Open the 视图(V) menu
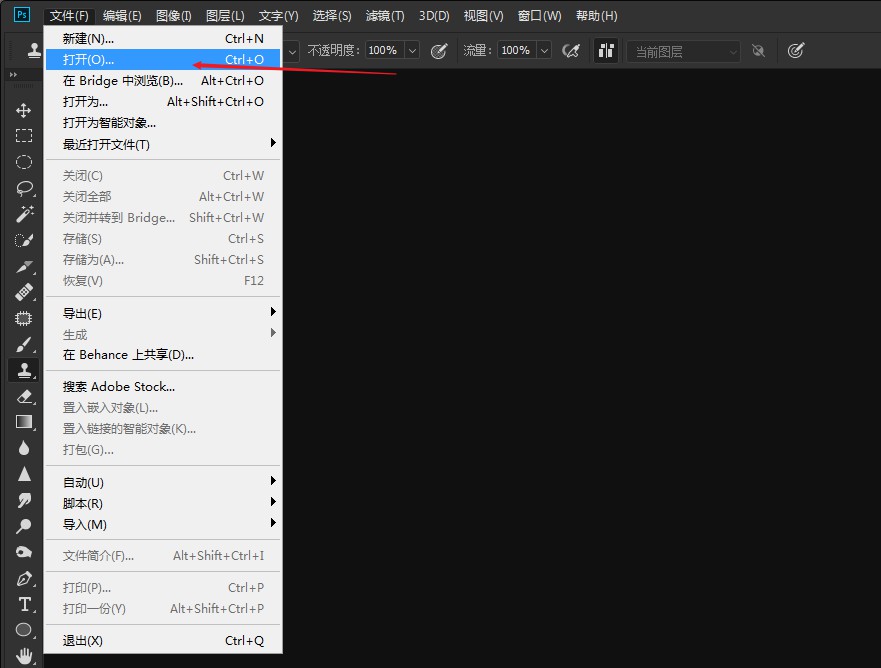The width and height of the screenshot is (881, 668). (483, 16)
